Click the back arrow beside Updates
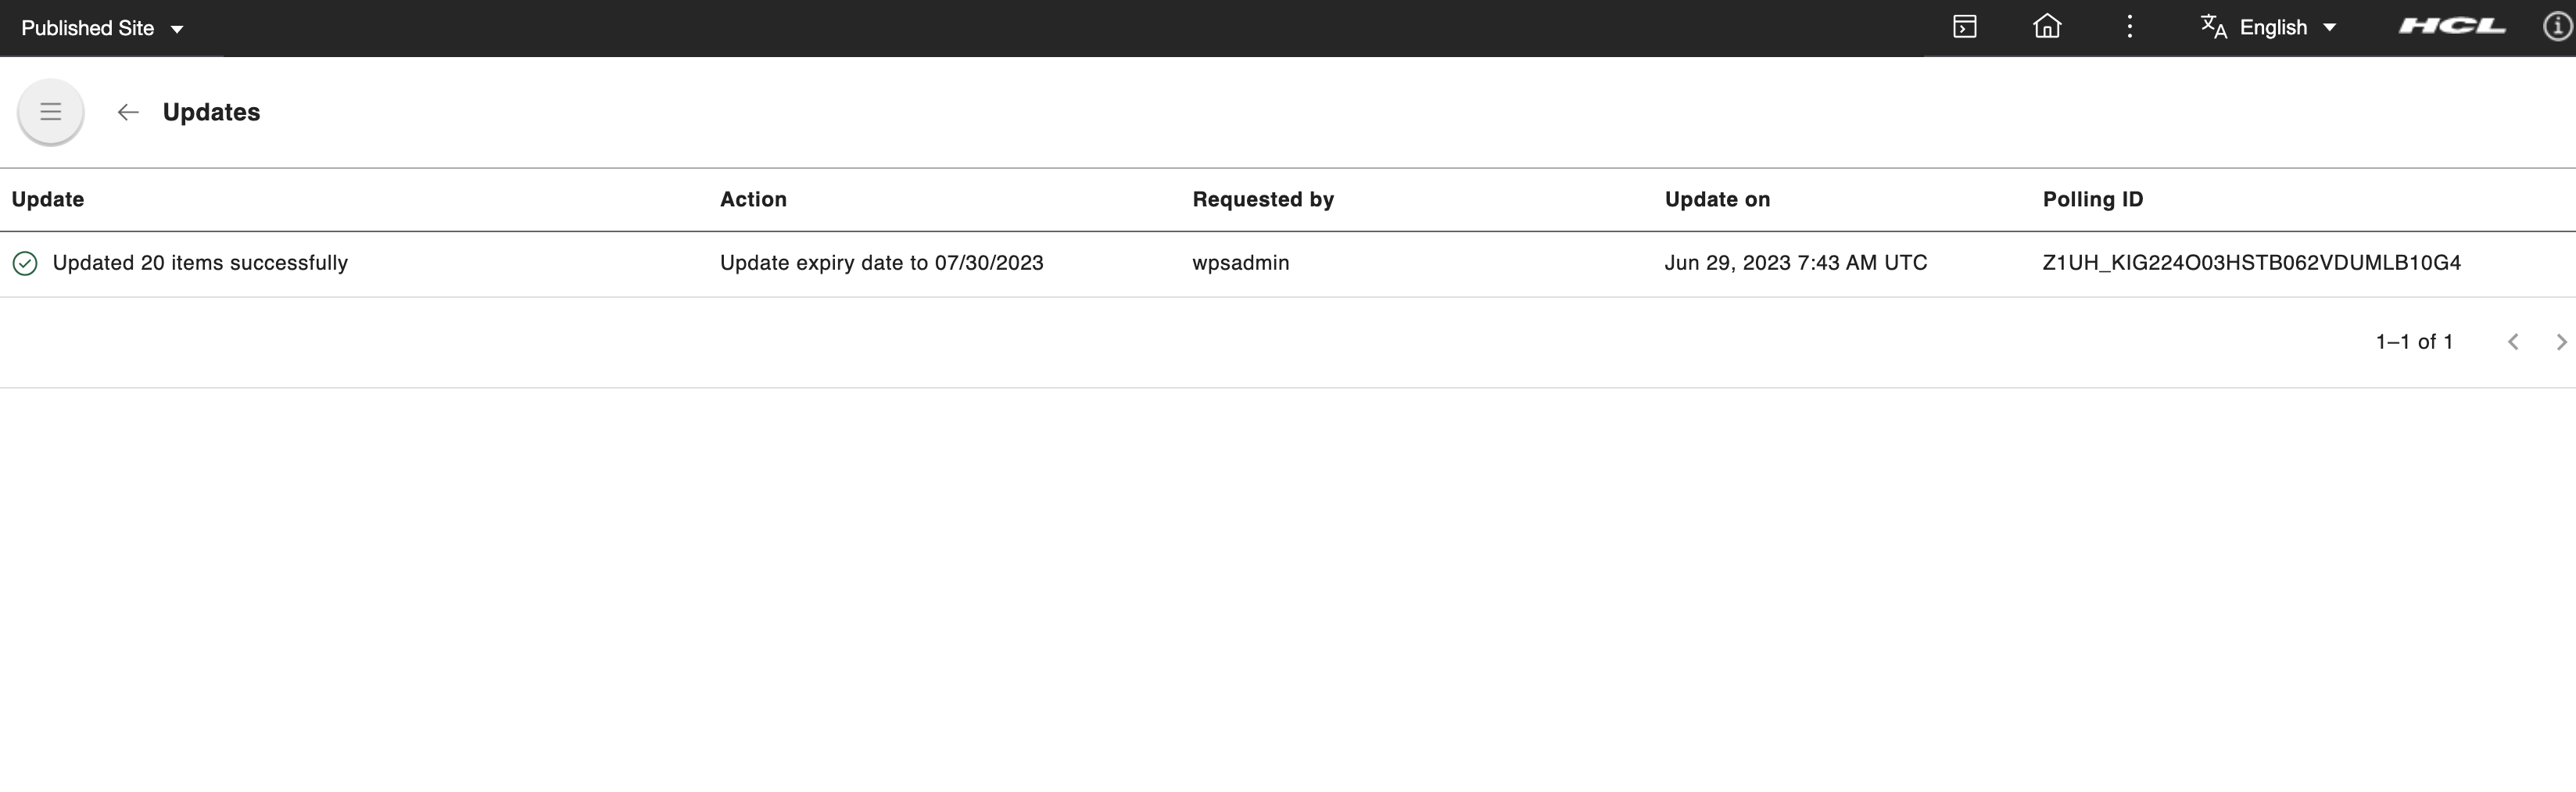 click(x=128, y=112)
